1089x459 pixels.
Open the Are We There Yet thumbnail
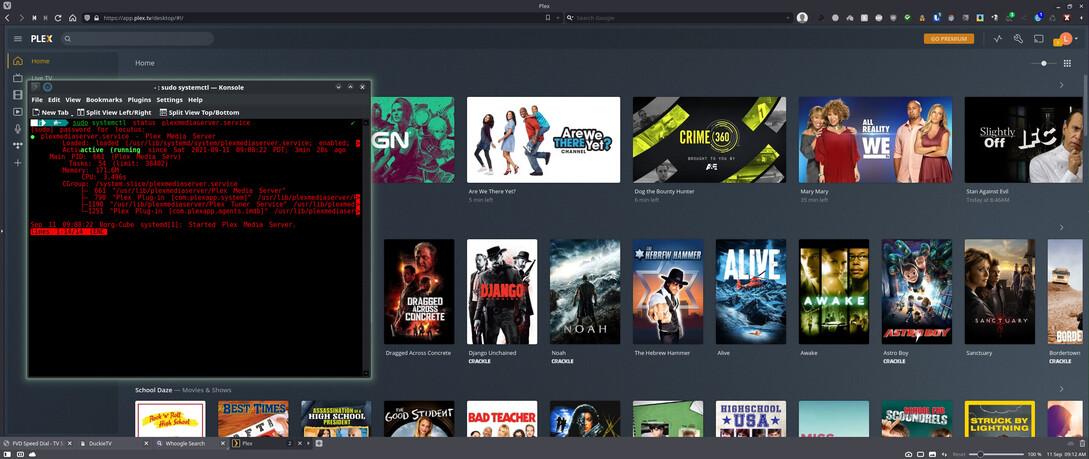[x=543, y=140]
